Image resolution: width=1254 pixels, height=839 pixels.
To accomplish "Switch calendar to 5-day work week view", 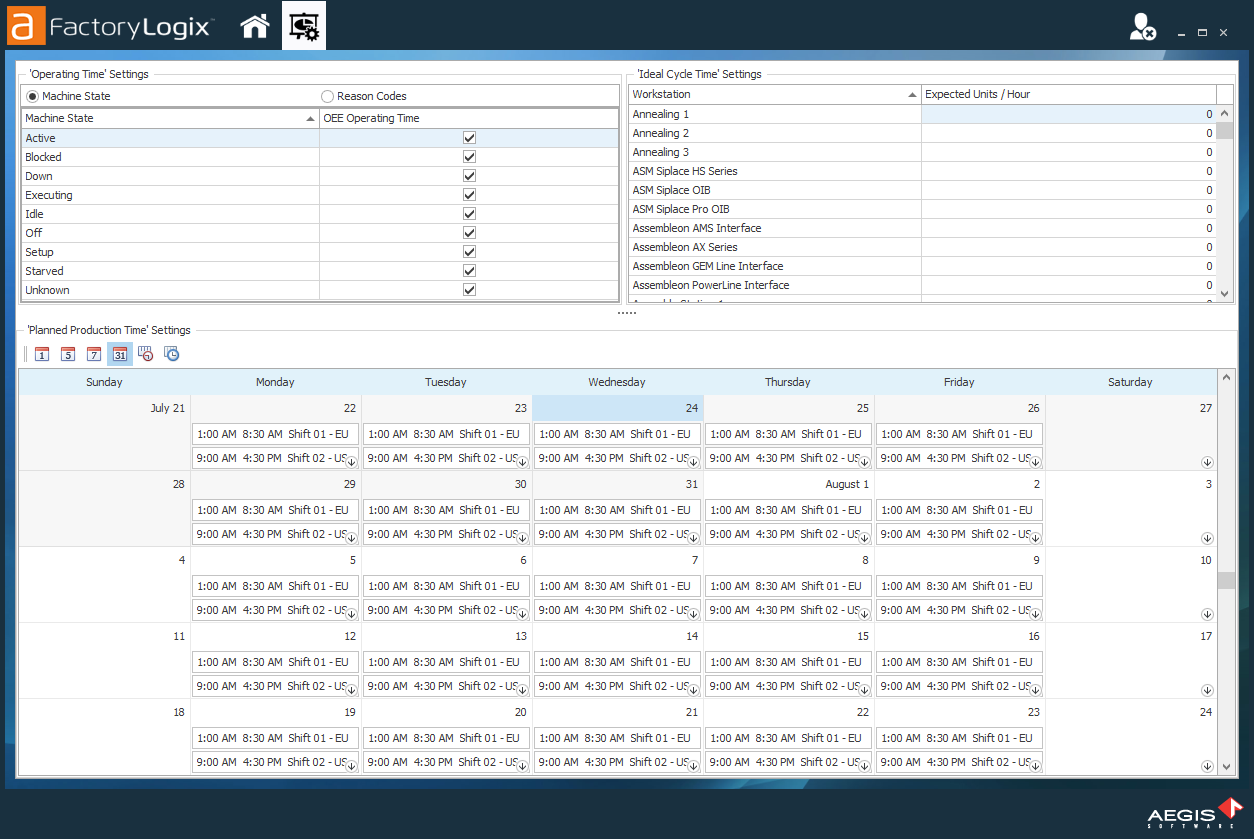I will pos(68,354).
